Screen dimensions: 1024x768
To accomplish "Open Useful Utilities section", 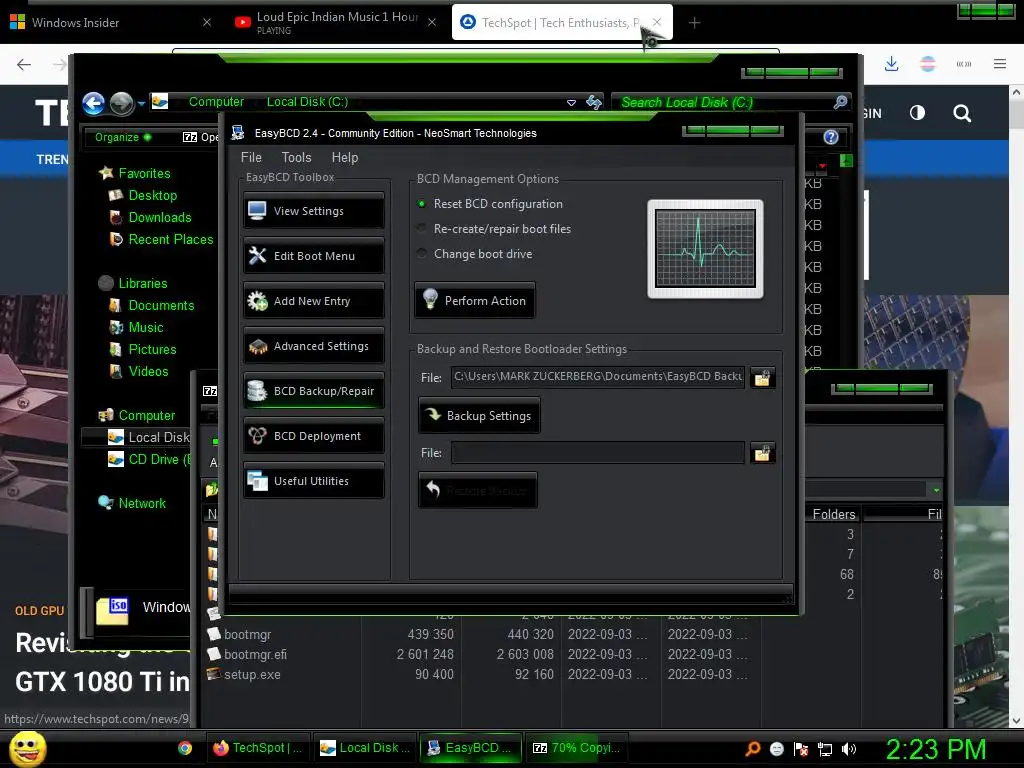I will [314, 481].
